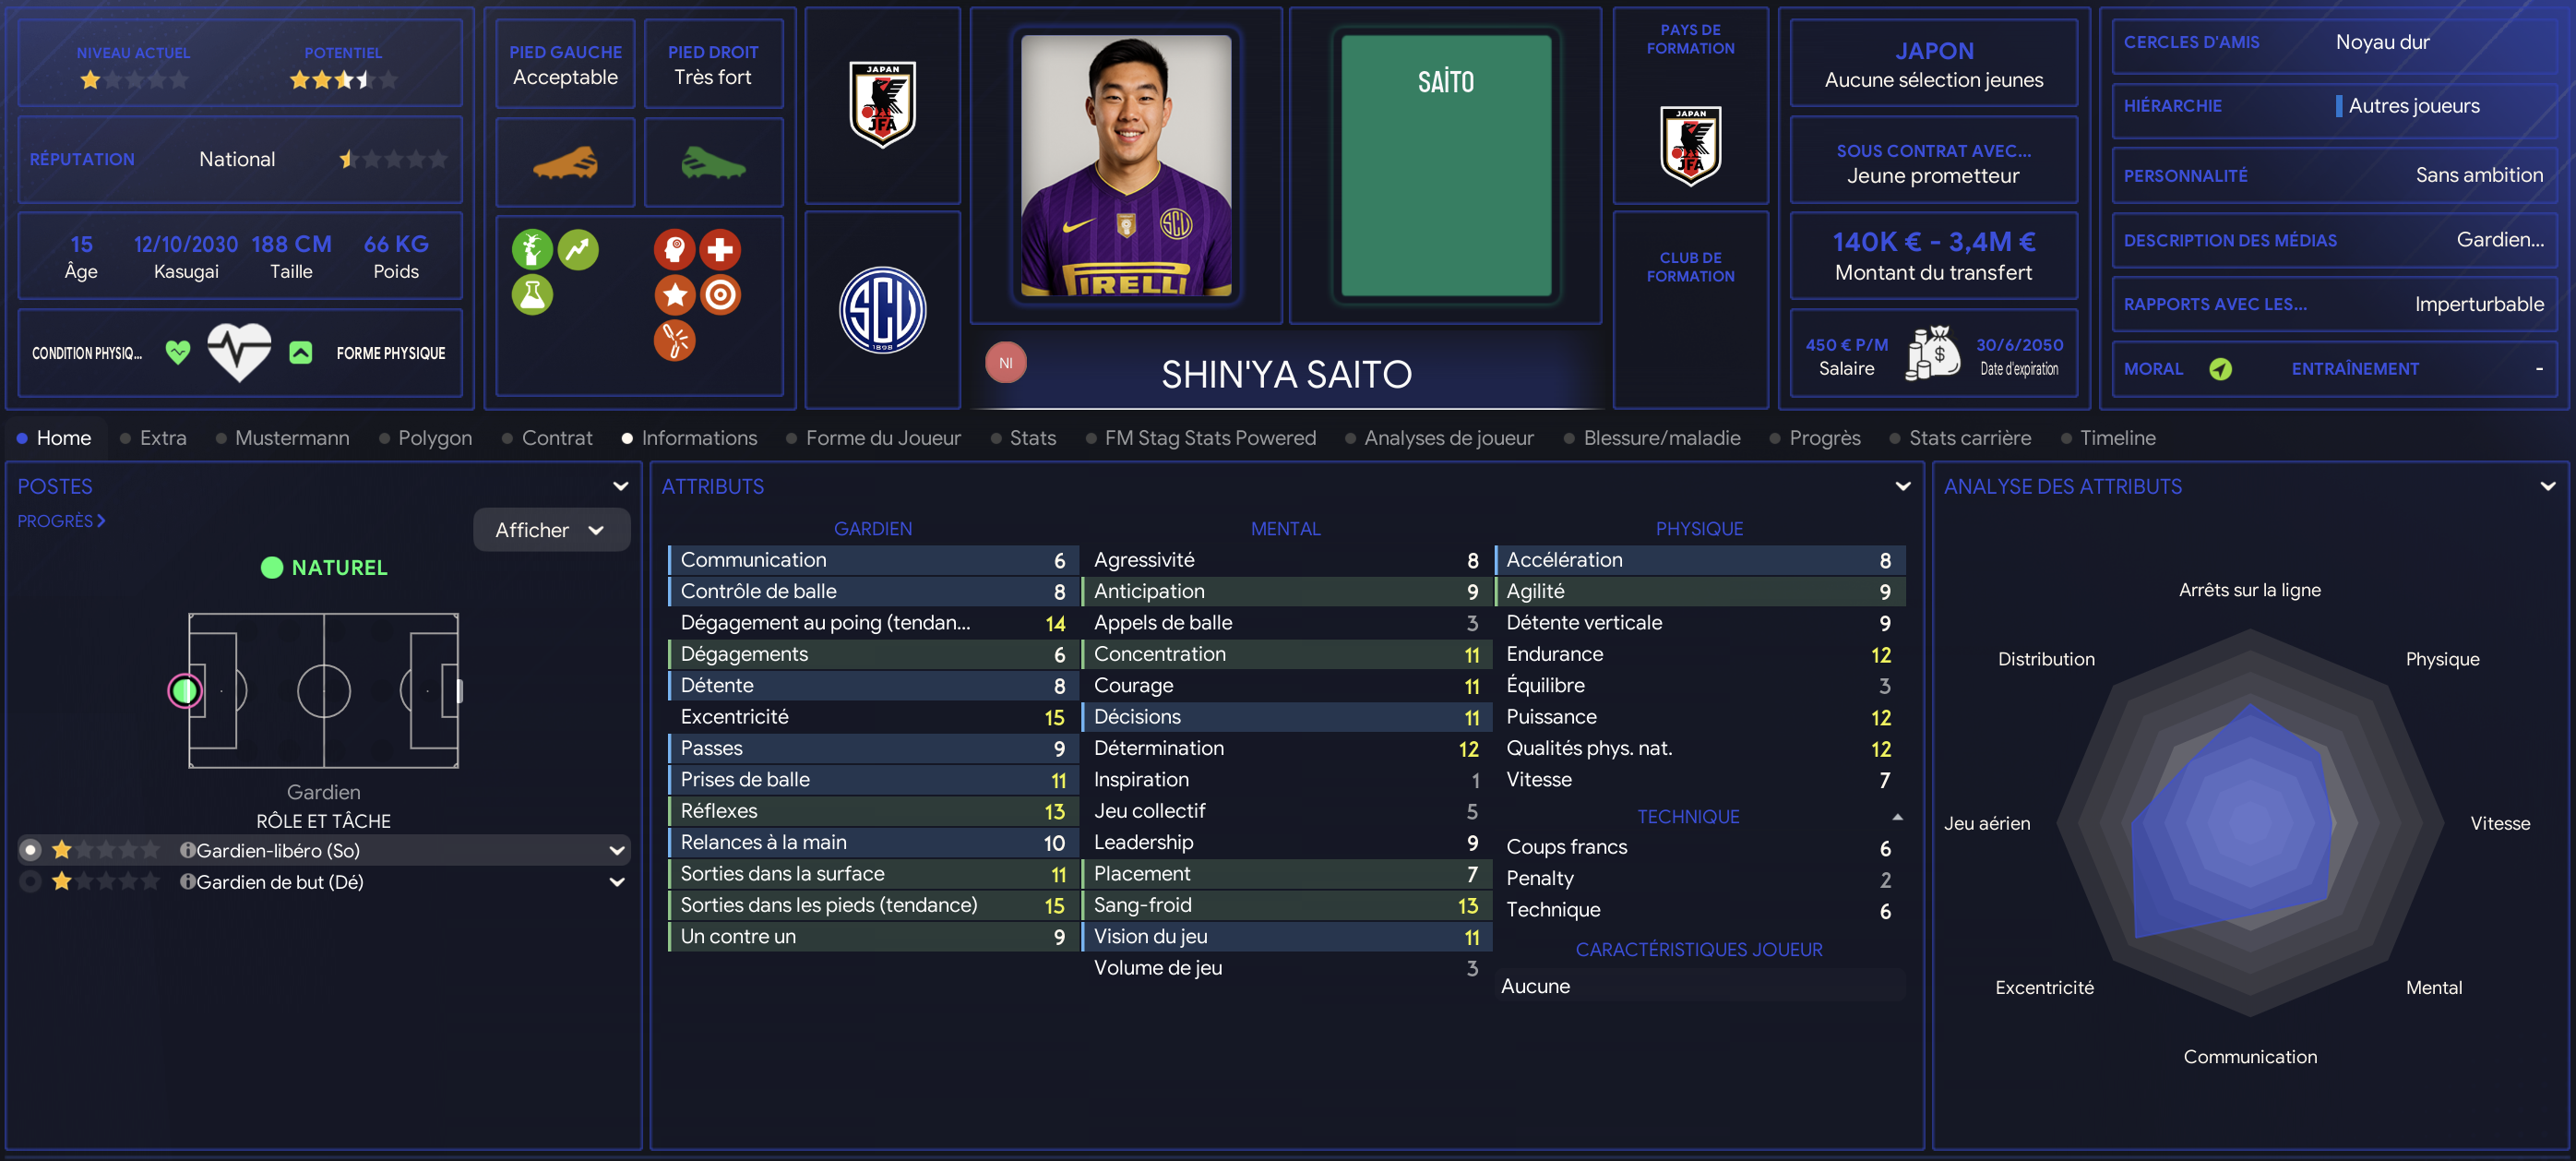The height and width of the screenshot is (1161, 2576).
Task: Click the potential star rating
Action: tap(343, 80)
